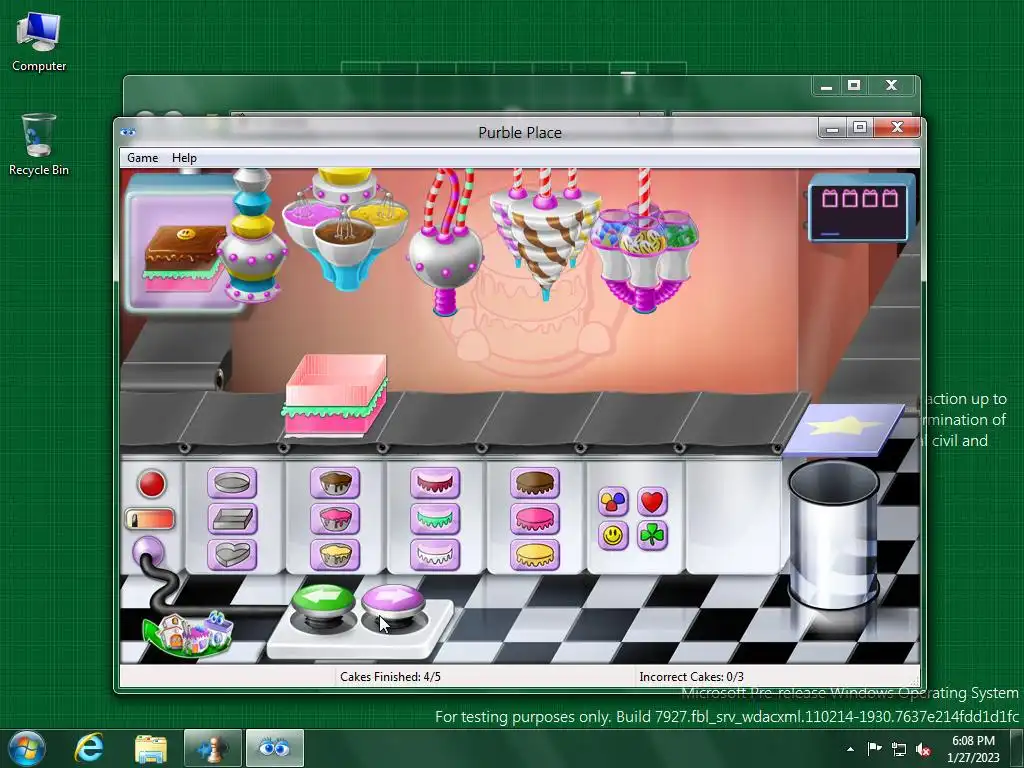This screenshot has width=1024, height=768.
Task: Choose the yellow vanilla batter bowl button
Action: point(334,555)
